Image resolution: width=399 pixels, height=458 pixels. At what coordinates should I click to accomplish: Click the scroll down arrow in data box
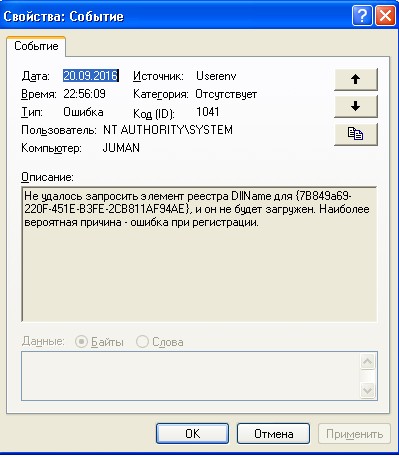pyautogui.click(x=368, y=390)
